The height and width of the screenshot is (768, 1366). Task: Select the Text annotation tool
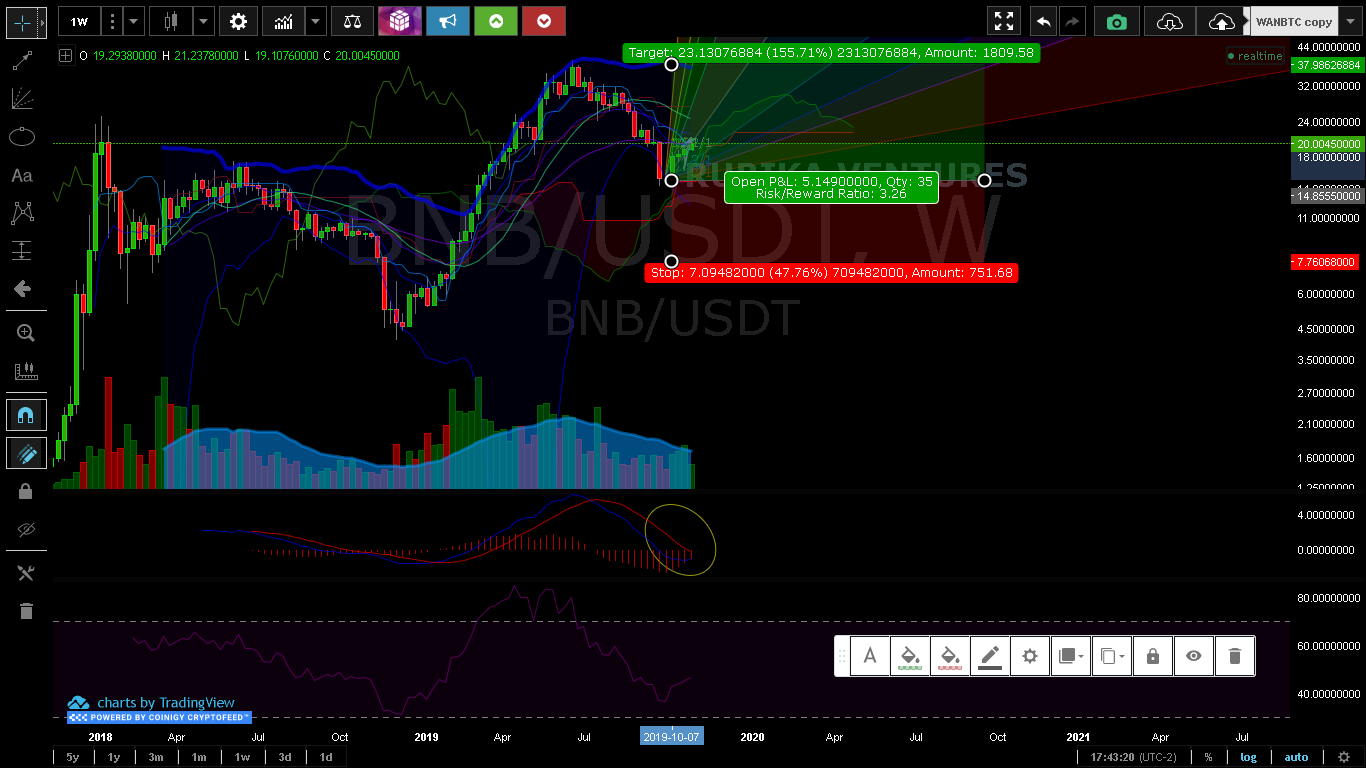[22, 175]
